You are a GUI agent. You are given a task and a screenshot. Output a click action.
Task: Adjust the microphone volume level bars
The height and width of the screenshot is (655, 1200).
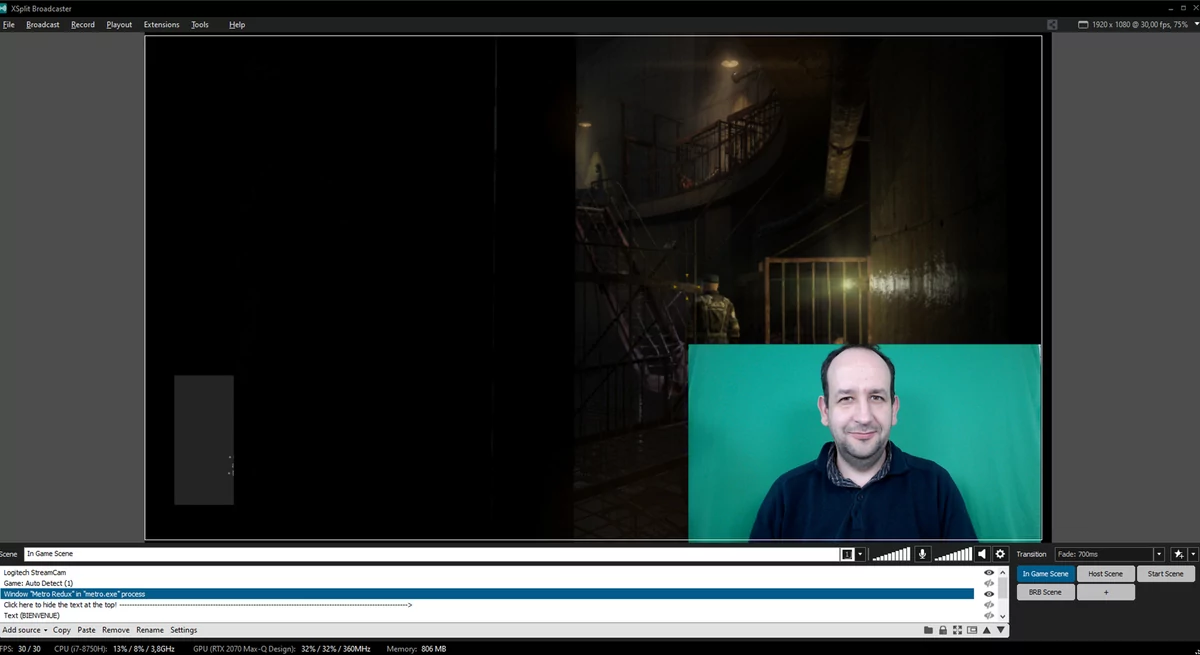pos(891,554)
